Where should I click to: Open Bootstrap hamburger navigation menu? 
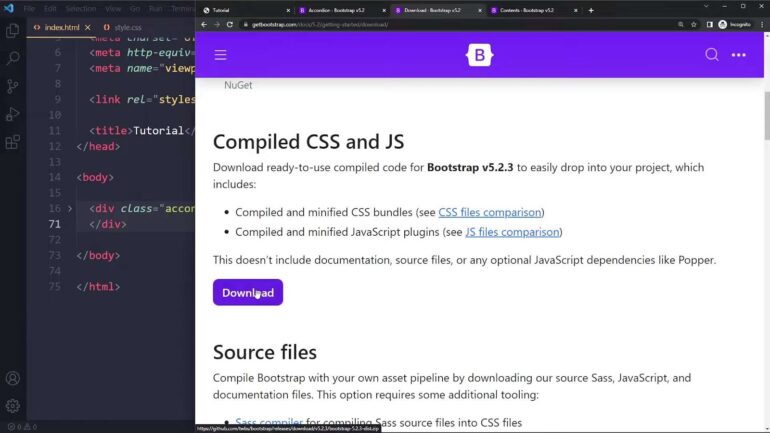[220, 55]
